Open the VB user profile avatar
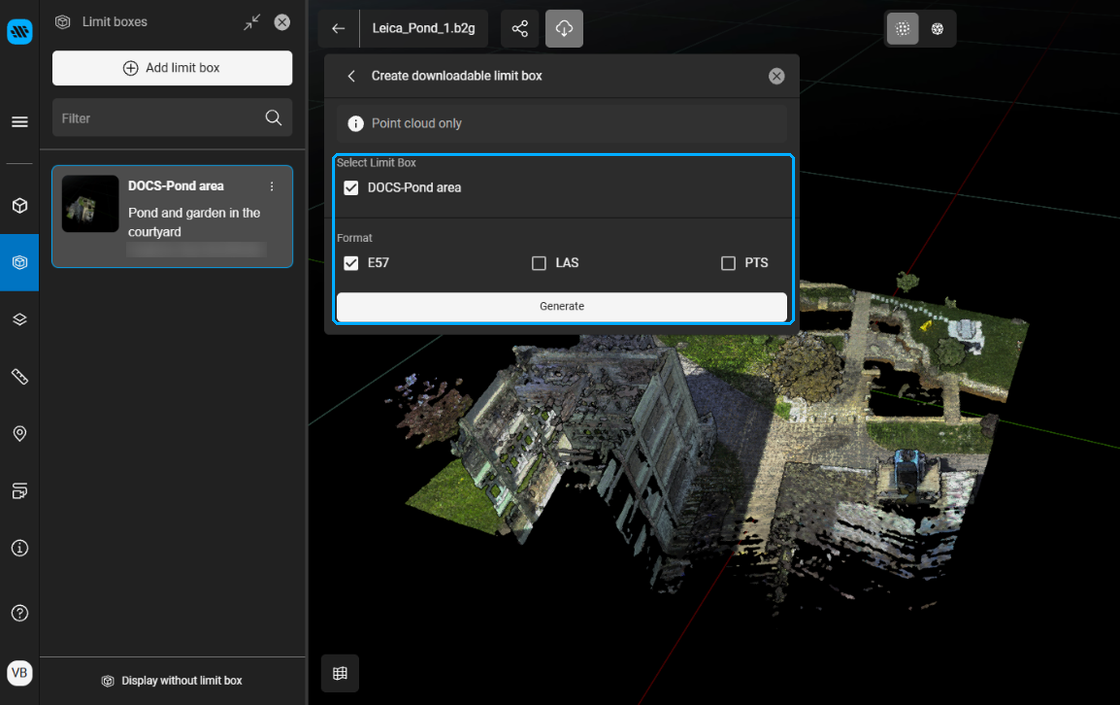Image resolution: width=1120 pixels, height=705 pixels. 19,673
